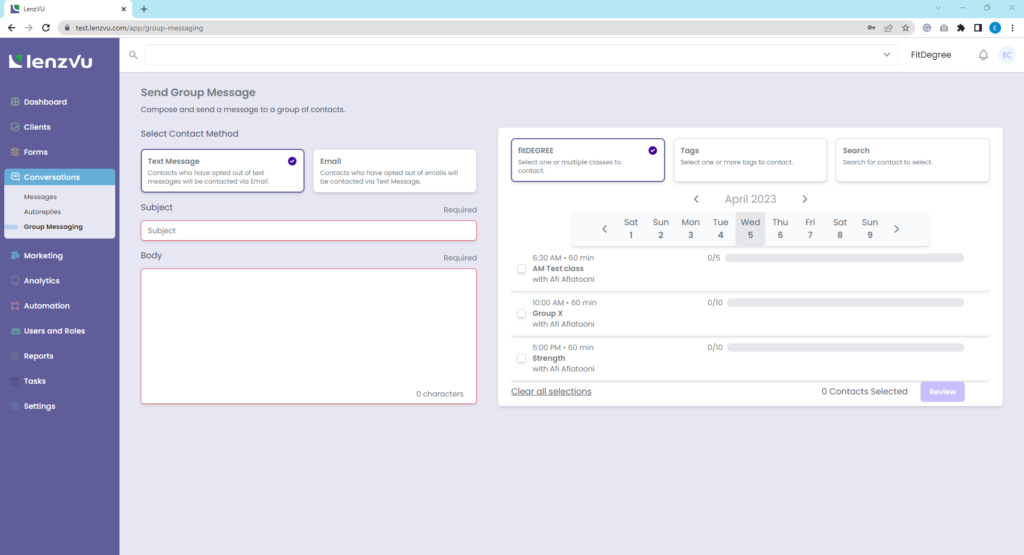Open Autoreplies under Conversations
This screenshot has height=555, width=1024.
coord(46,212)
